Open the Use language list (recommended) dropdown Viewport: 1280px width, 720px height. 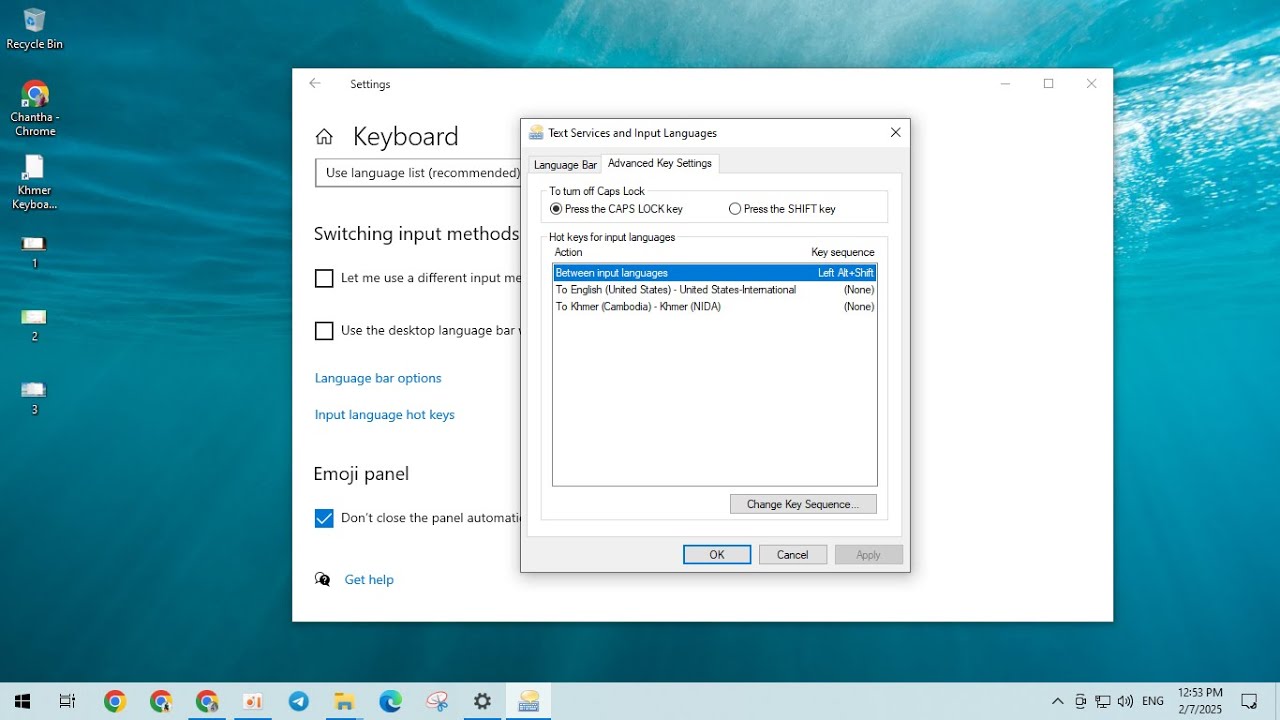click(x=418, y=173)
